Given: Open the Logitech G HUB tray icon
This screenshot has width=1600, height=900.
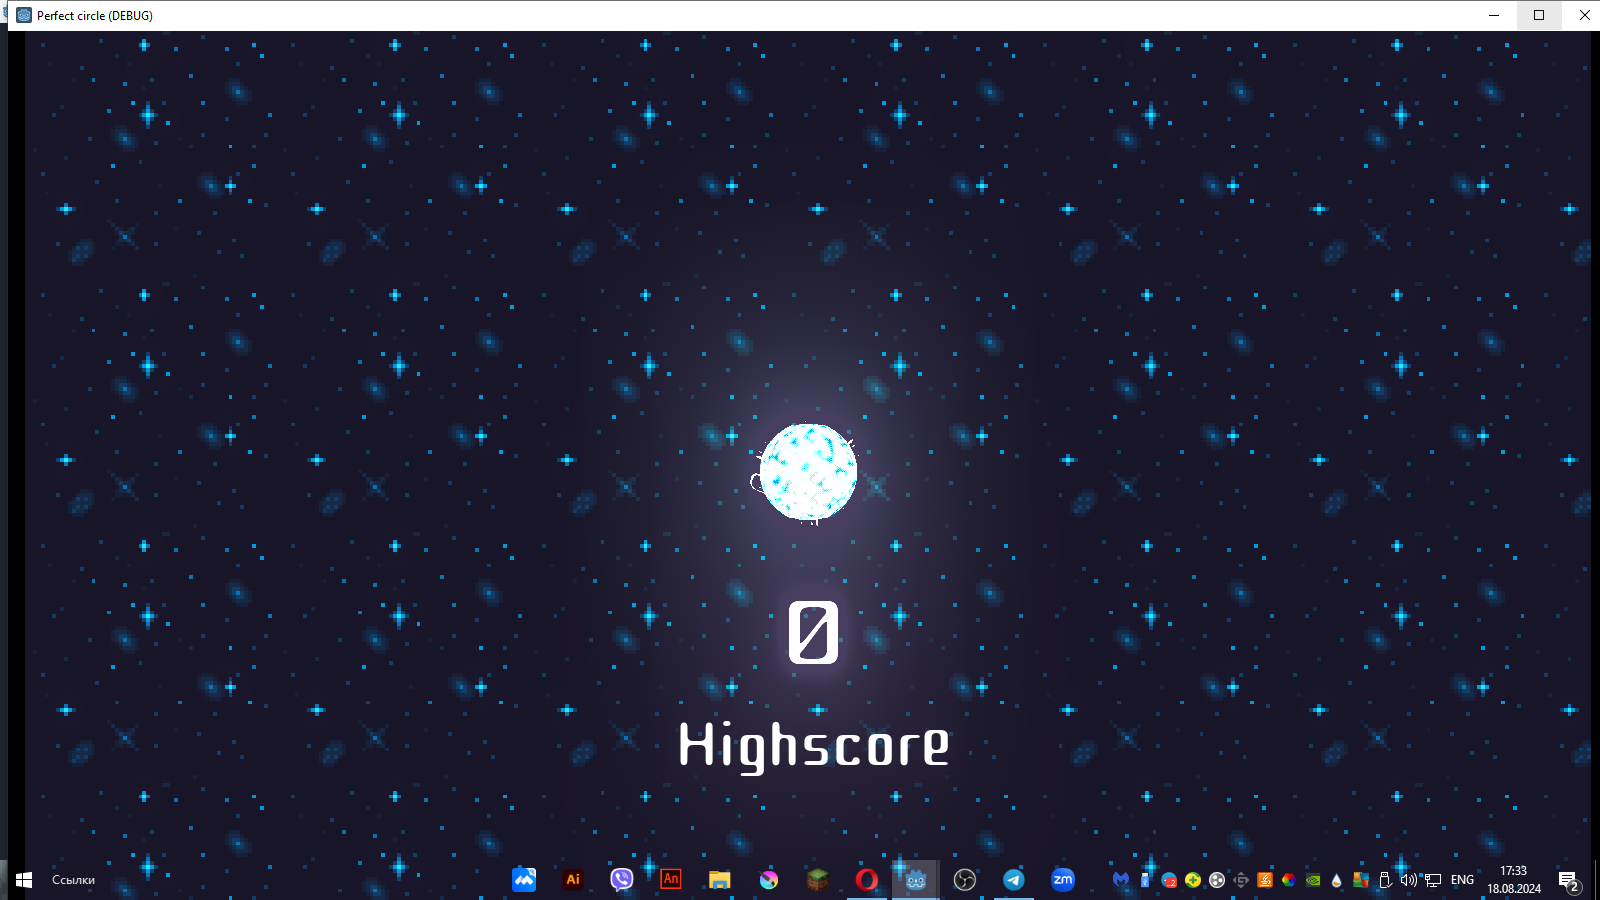Looking at the screenshot, I should (x=1241, y=880).
